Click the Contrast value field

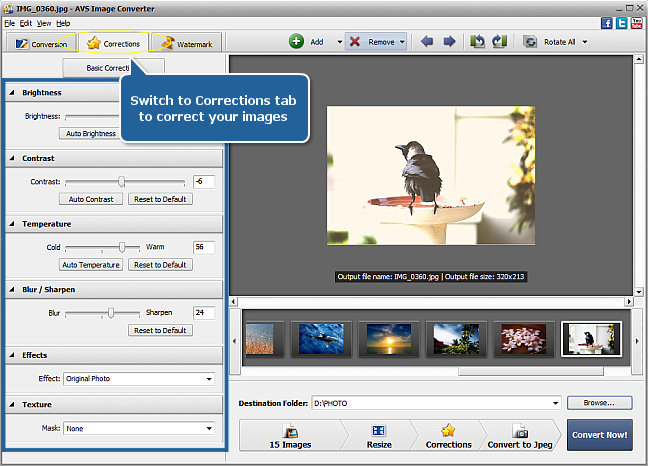(204, 182)
